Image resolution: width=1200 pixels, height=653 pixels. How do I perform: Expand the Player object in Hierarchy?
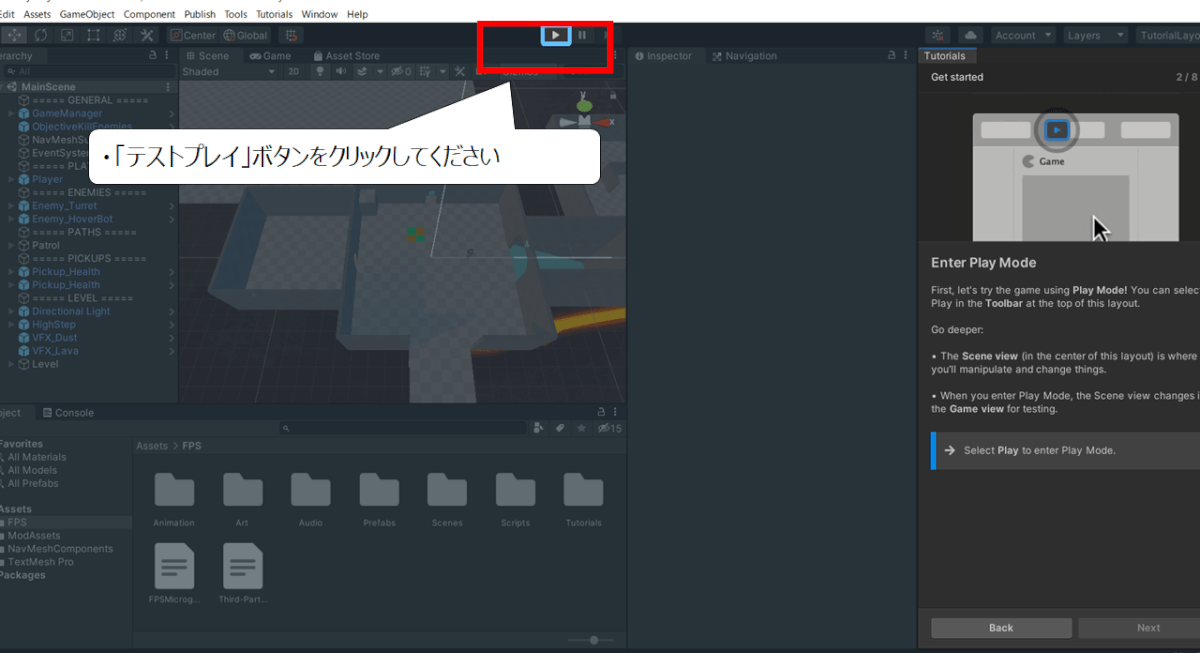click(x=11, y=179)
